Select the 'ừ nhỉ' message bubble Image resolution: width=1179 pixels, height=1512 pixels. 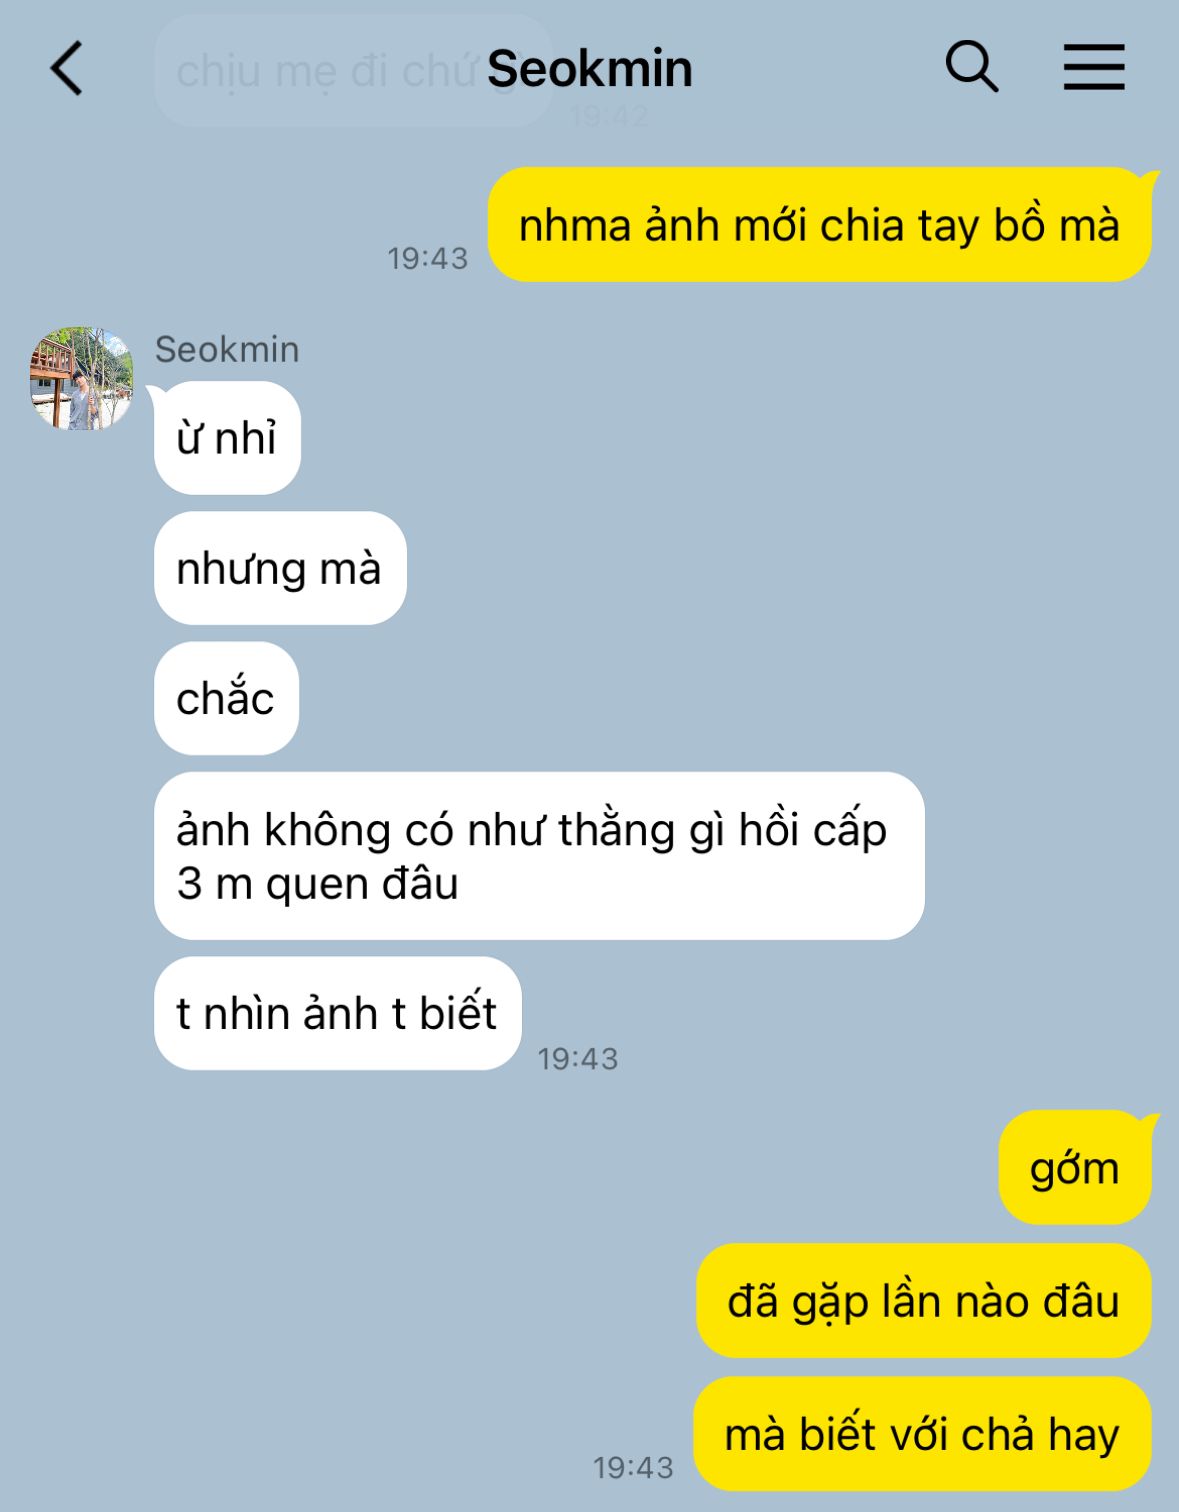227,438
